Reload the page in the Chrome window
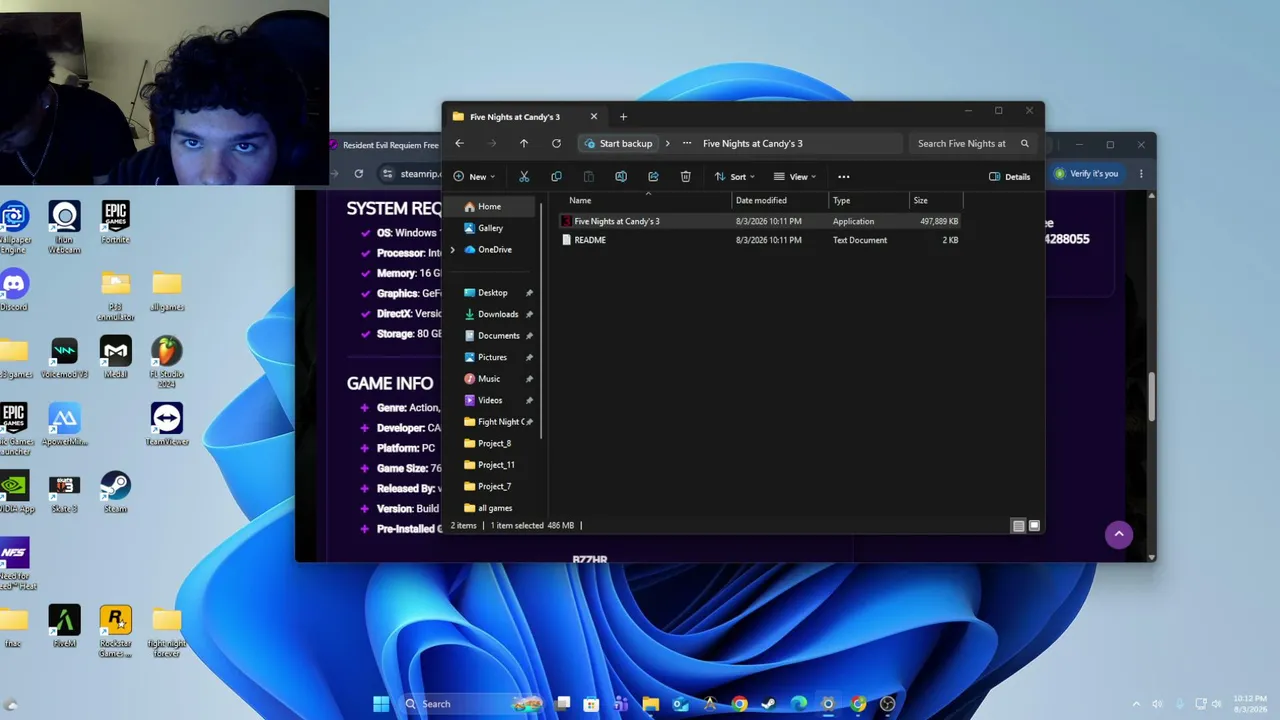The width and height of the screenshot is (1280, 720). pyautogui.click(x=359, y=174)
